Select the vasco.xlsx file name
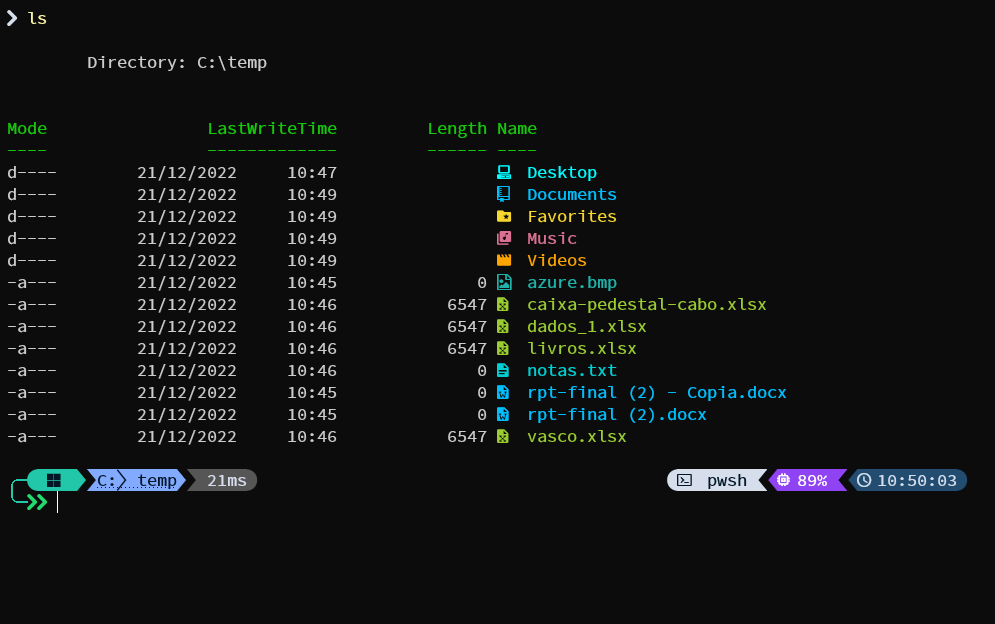995x624 pixels. click(576, 436)
